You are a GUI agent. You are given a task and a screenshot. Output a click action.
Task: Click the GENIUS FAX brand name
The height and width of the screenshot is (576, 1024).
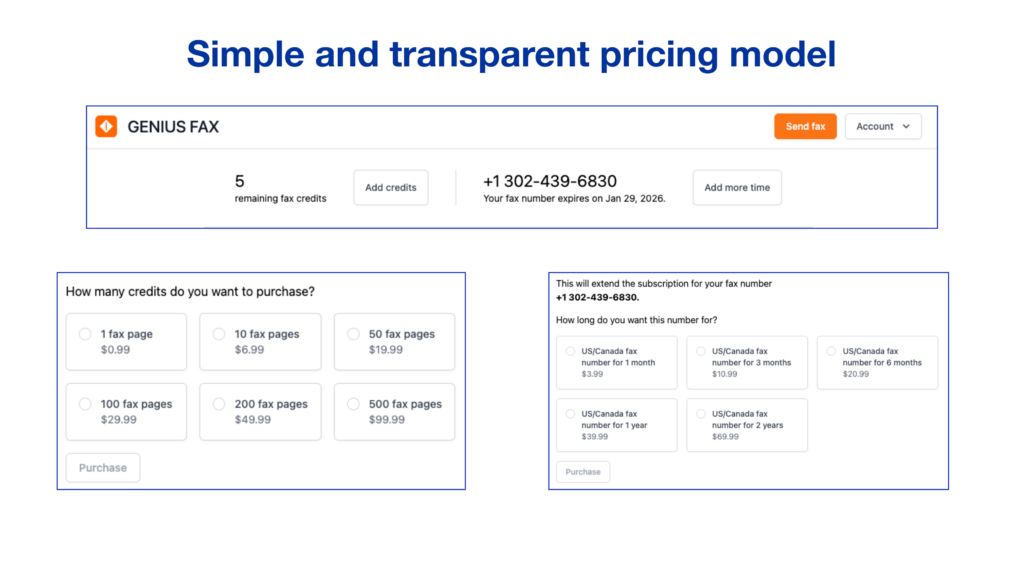tap(173, 127)
